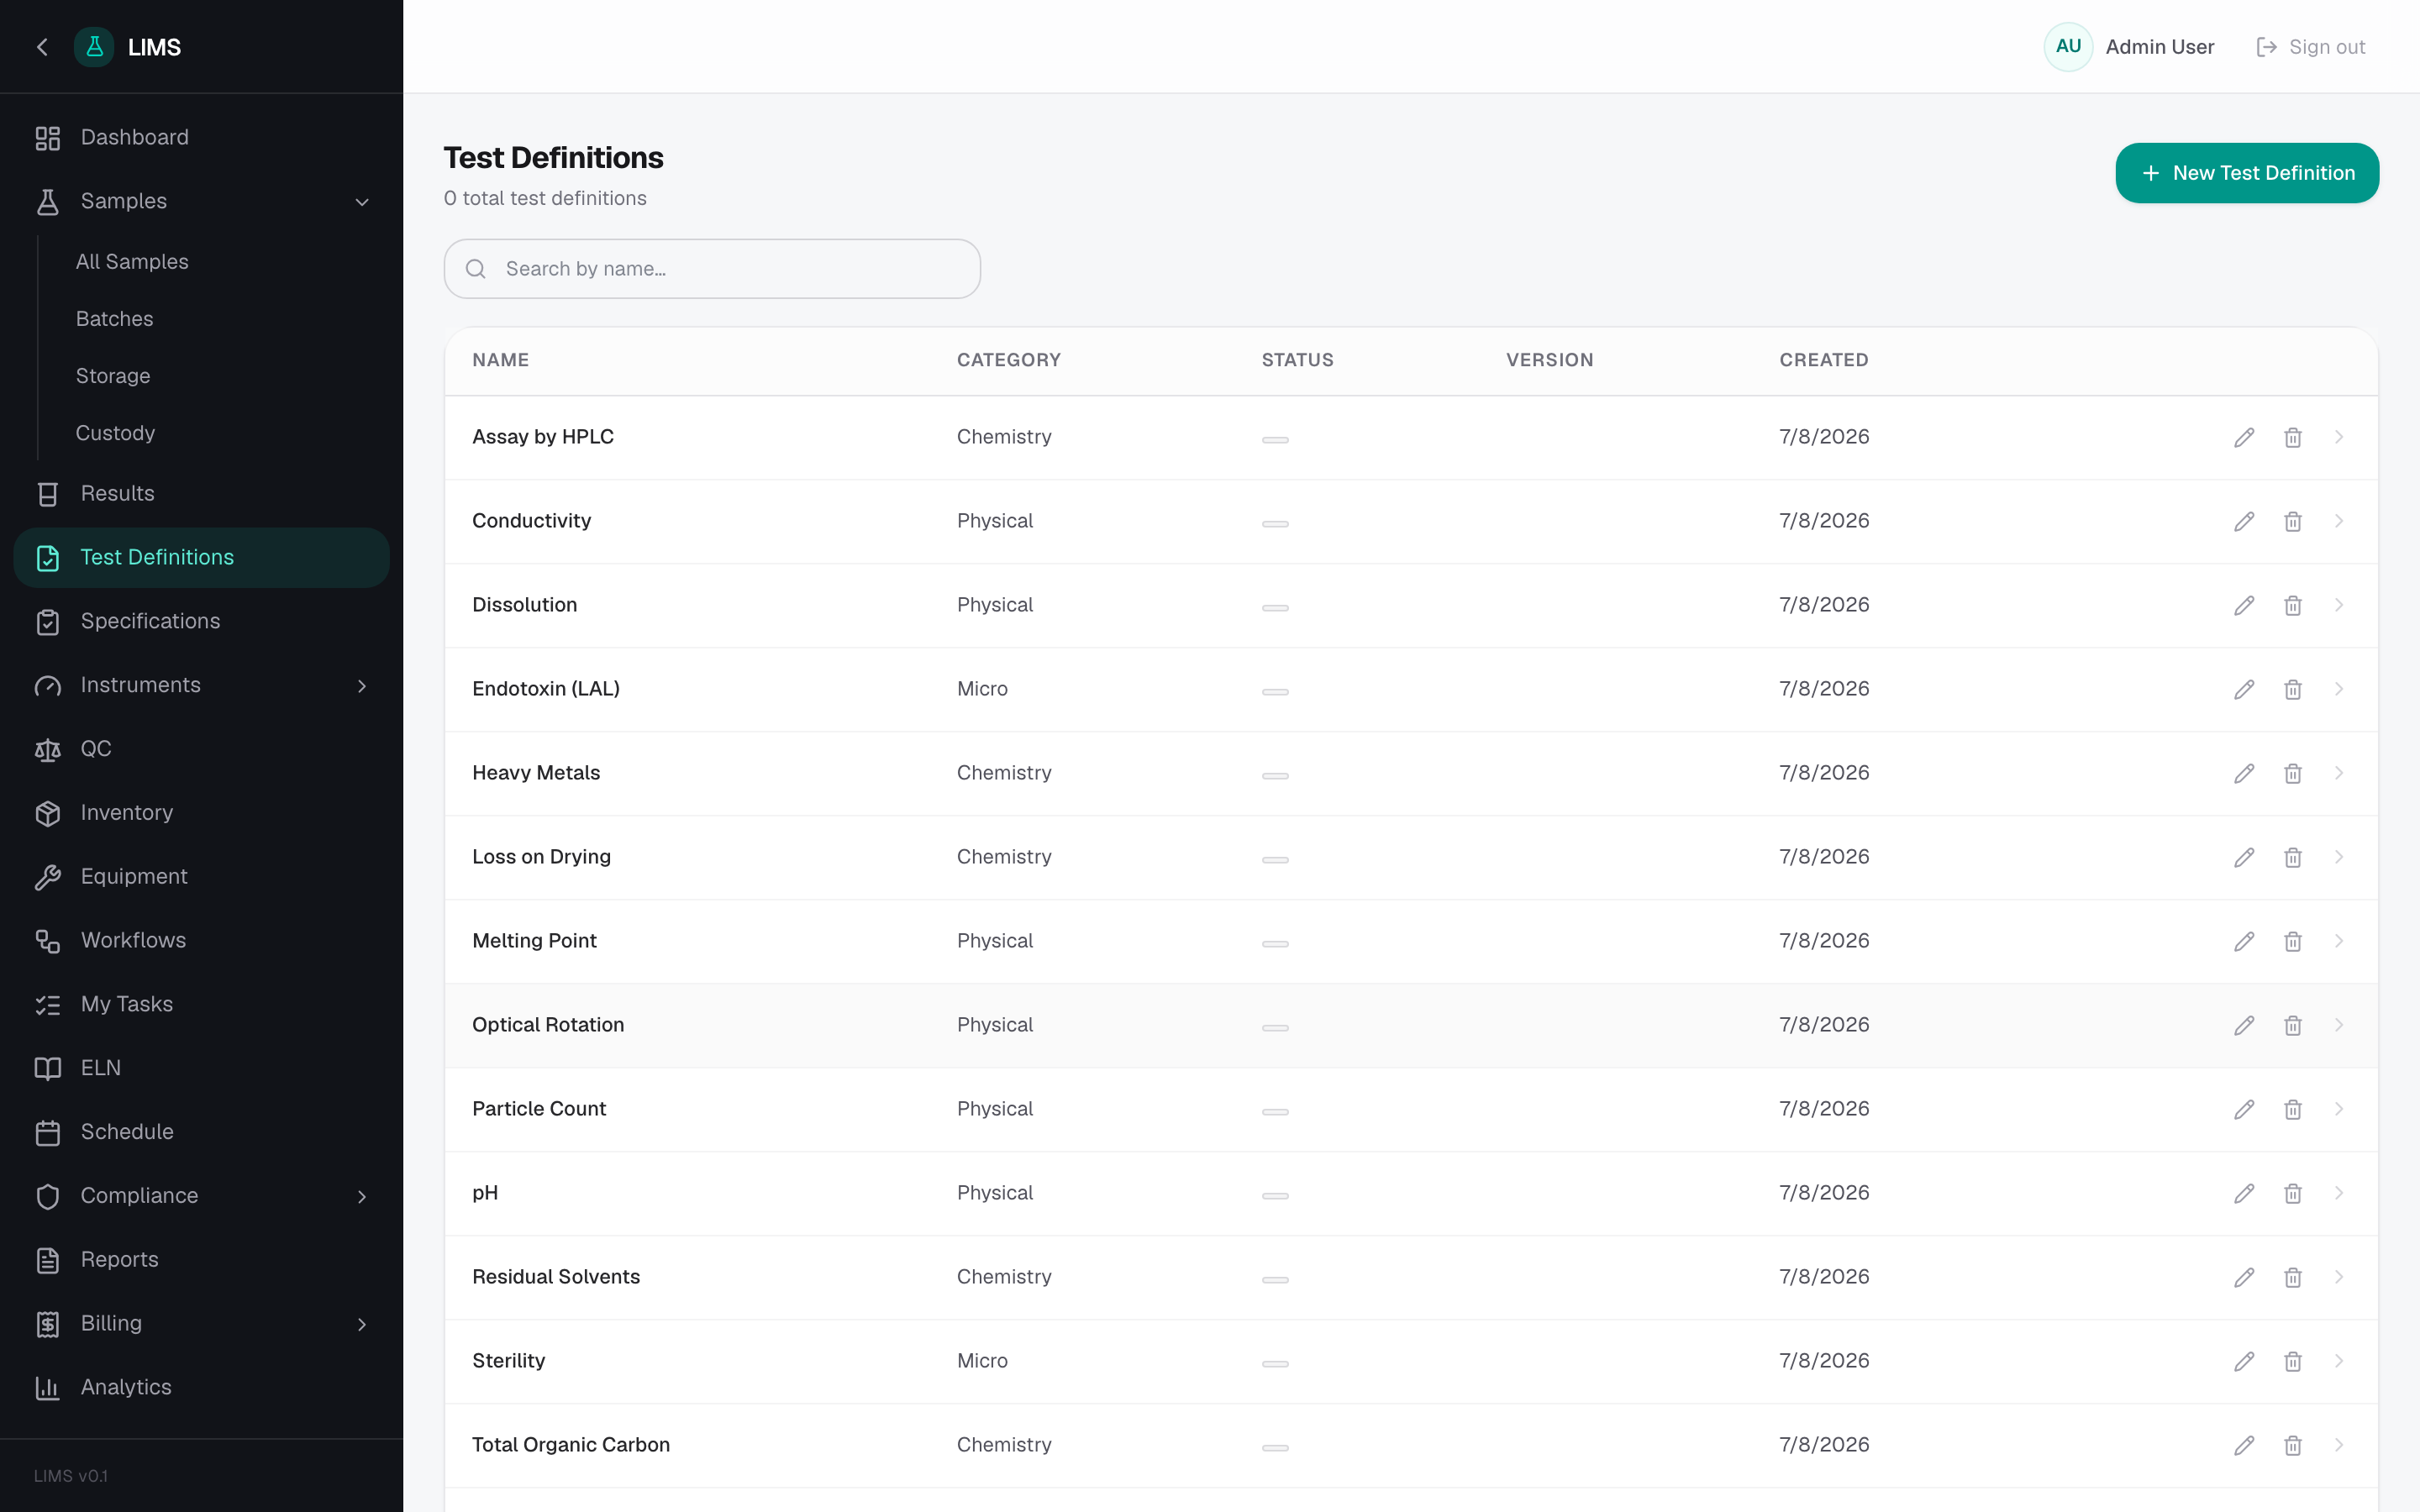This screenshot has height=1512, width=2420.
Task: Open Storage page
Action: pyautogui.click(x=113, y=376)
